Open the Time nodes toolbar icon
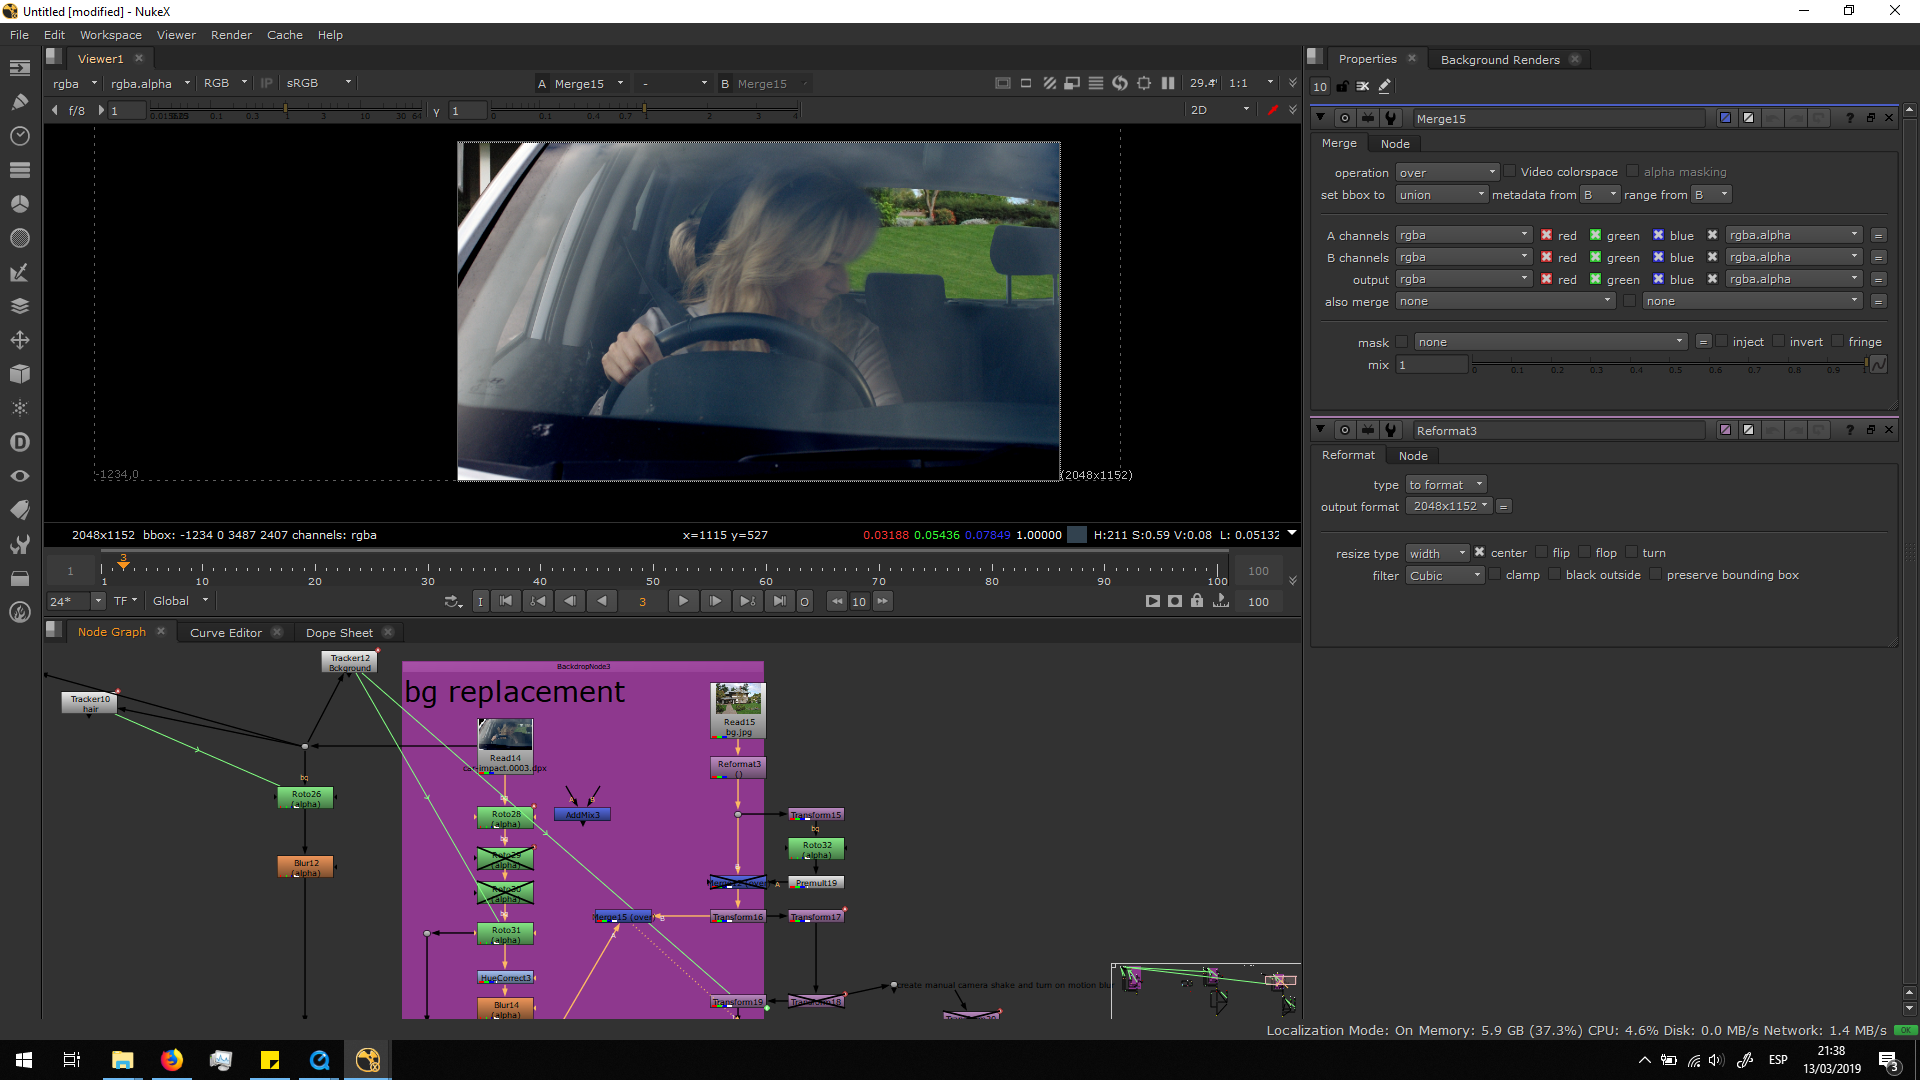Image resolution: width=1920 pixels, height=1080 pixels. (x=19, y=136)
